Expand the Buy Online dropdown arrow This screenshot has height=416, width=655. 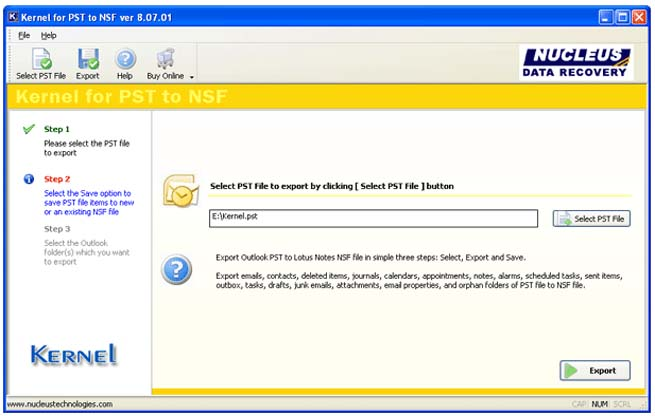192,77
